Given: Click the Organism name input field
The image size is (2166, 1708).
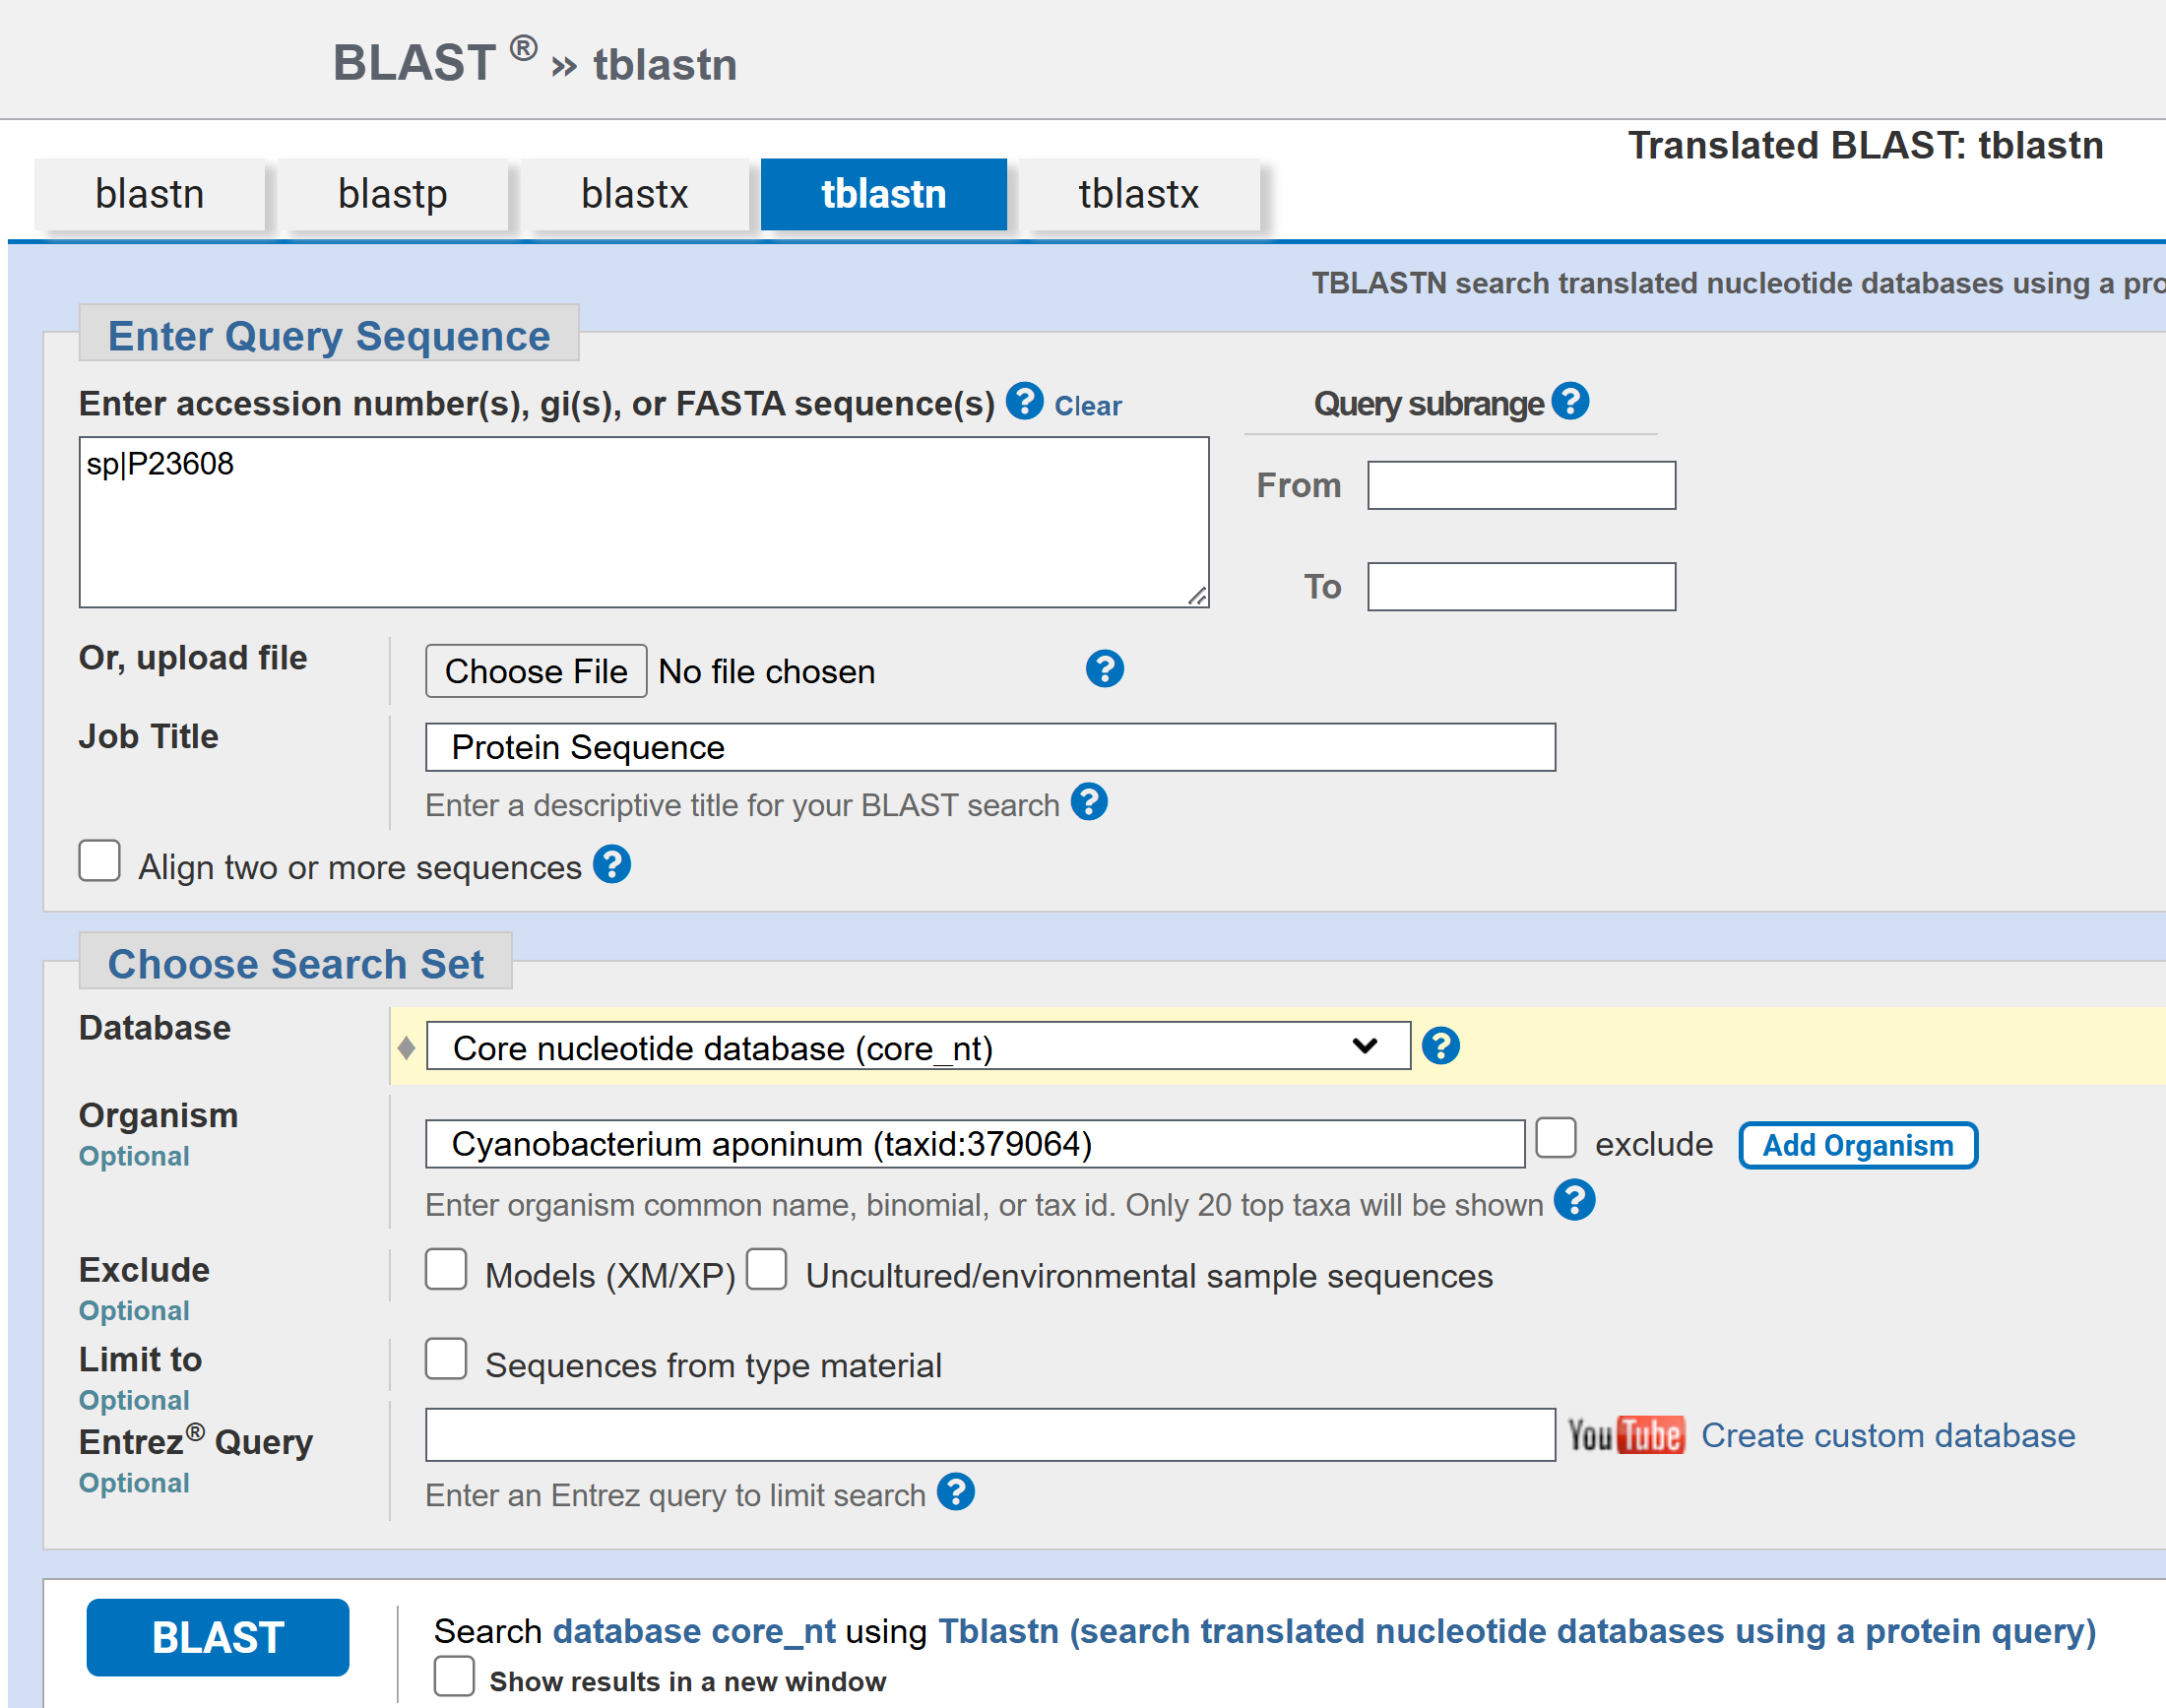Looking at the screenshot, I should point(975,1143).
